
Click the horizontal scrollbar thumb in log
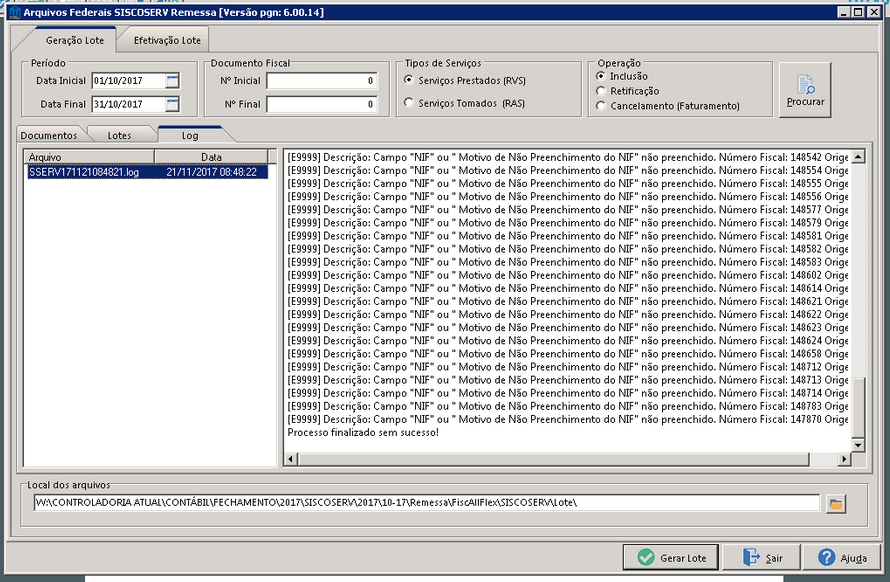click(553, 459)
